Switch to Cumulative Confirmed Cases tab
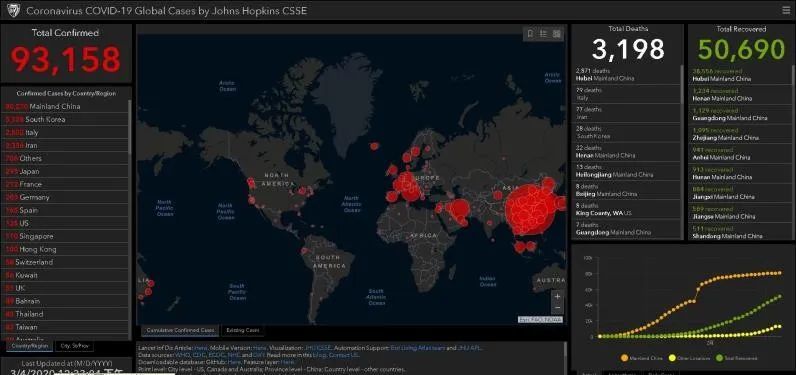The width and height of the screenshot is (796, 375). (x=180, y=330)
